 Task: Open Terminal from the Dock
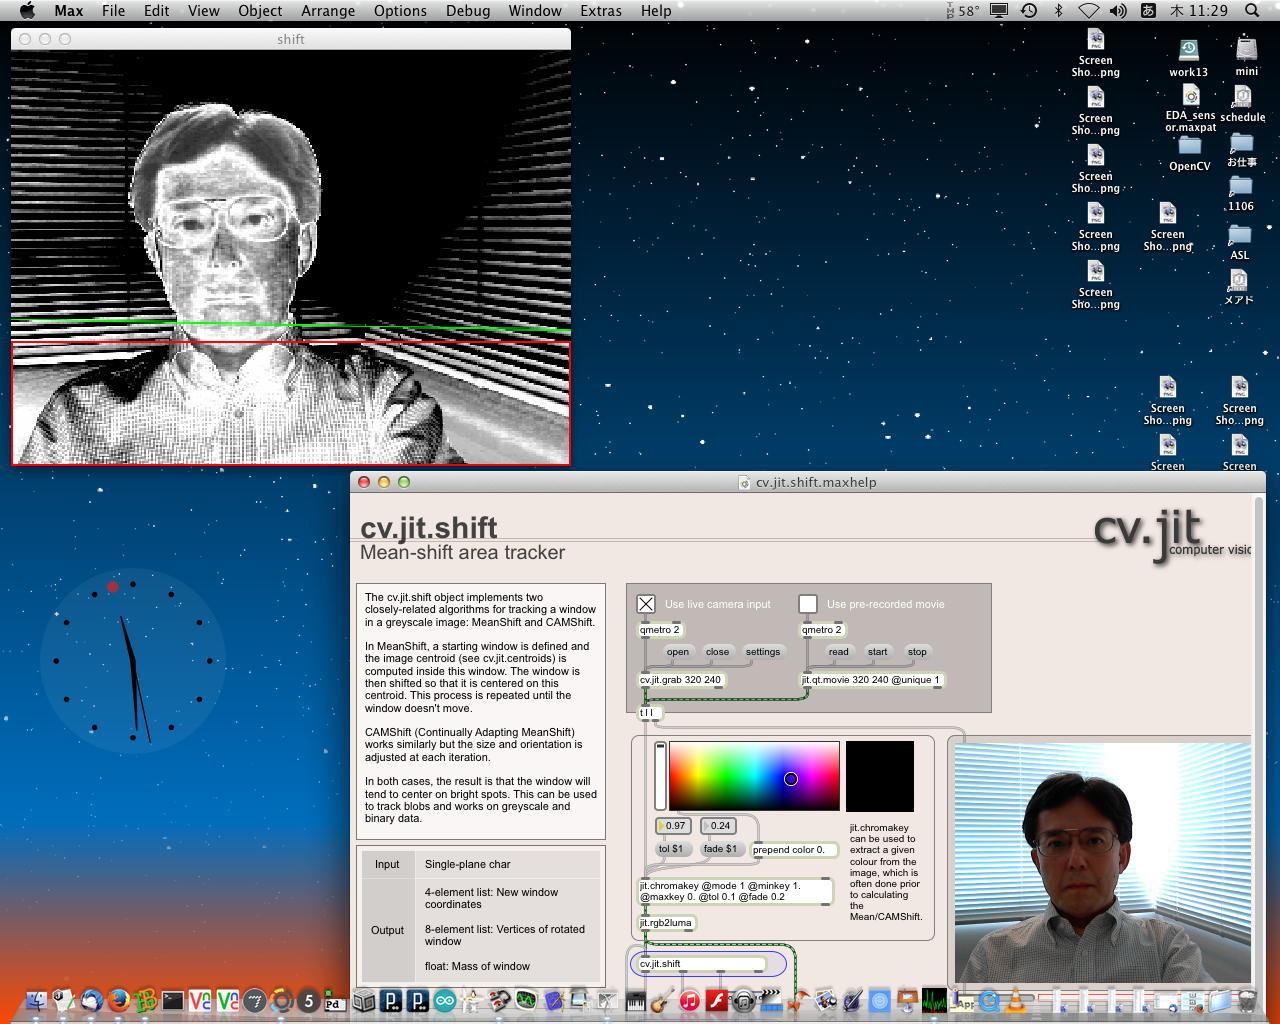click(x=173, y=1000)
